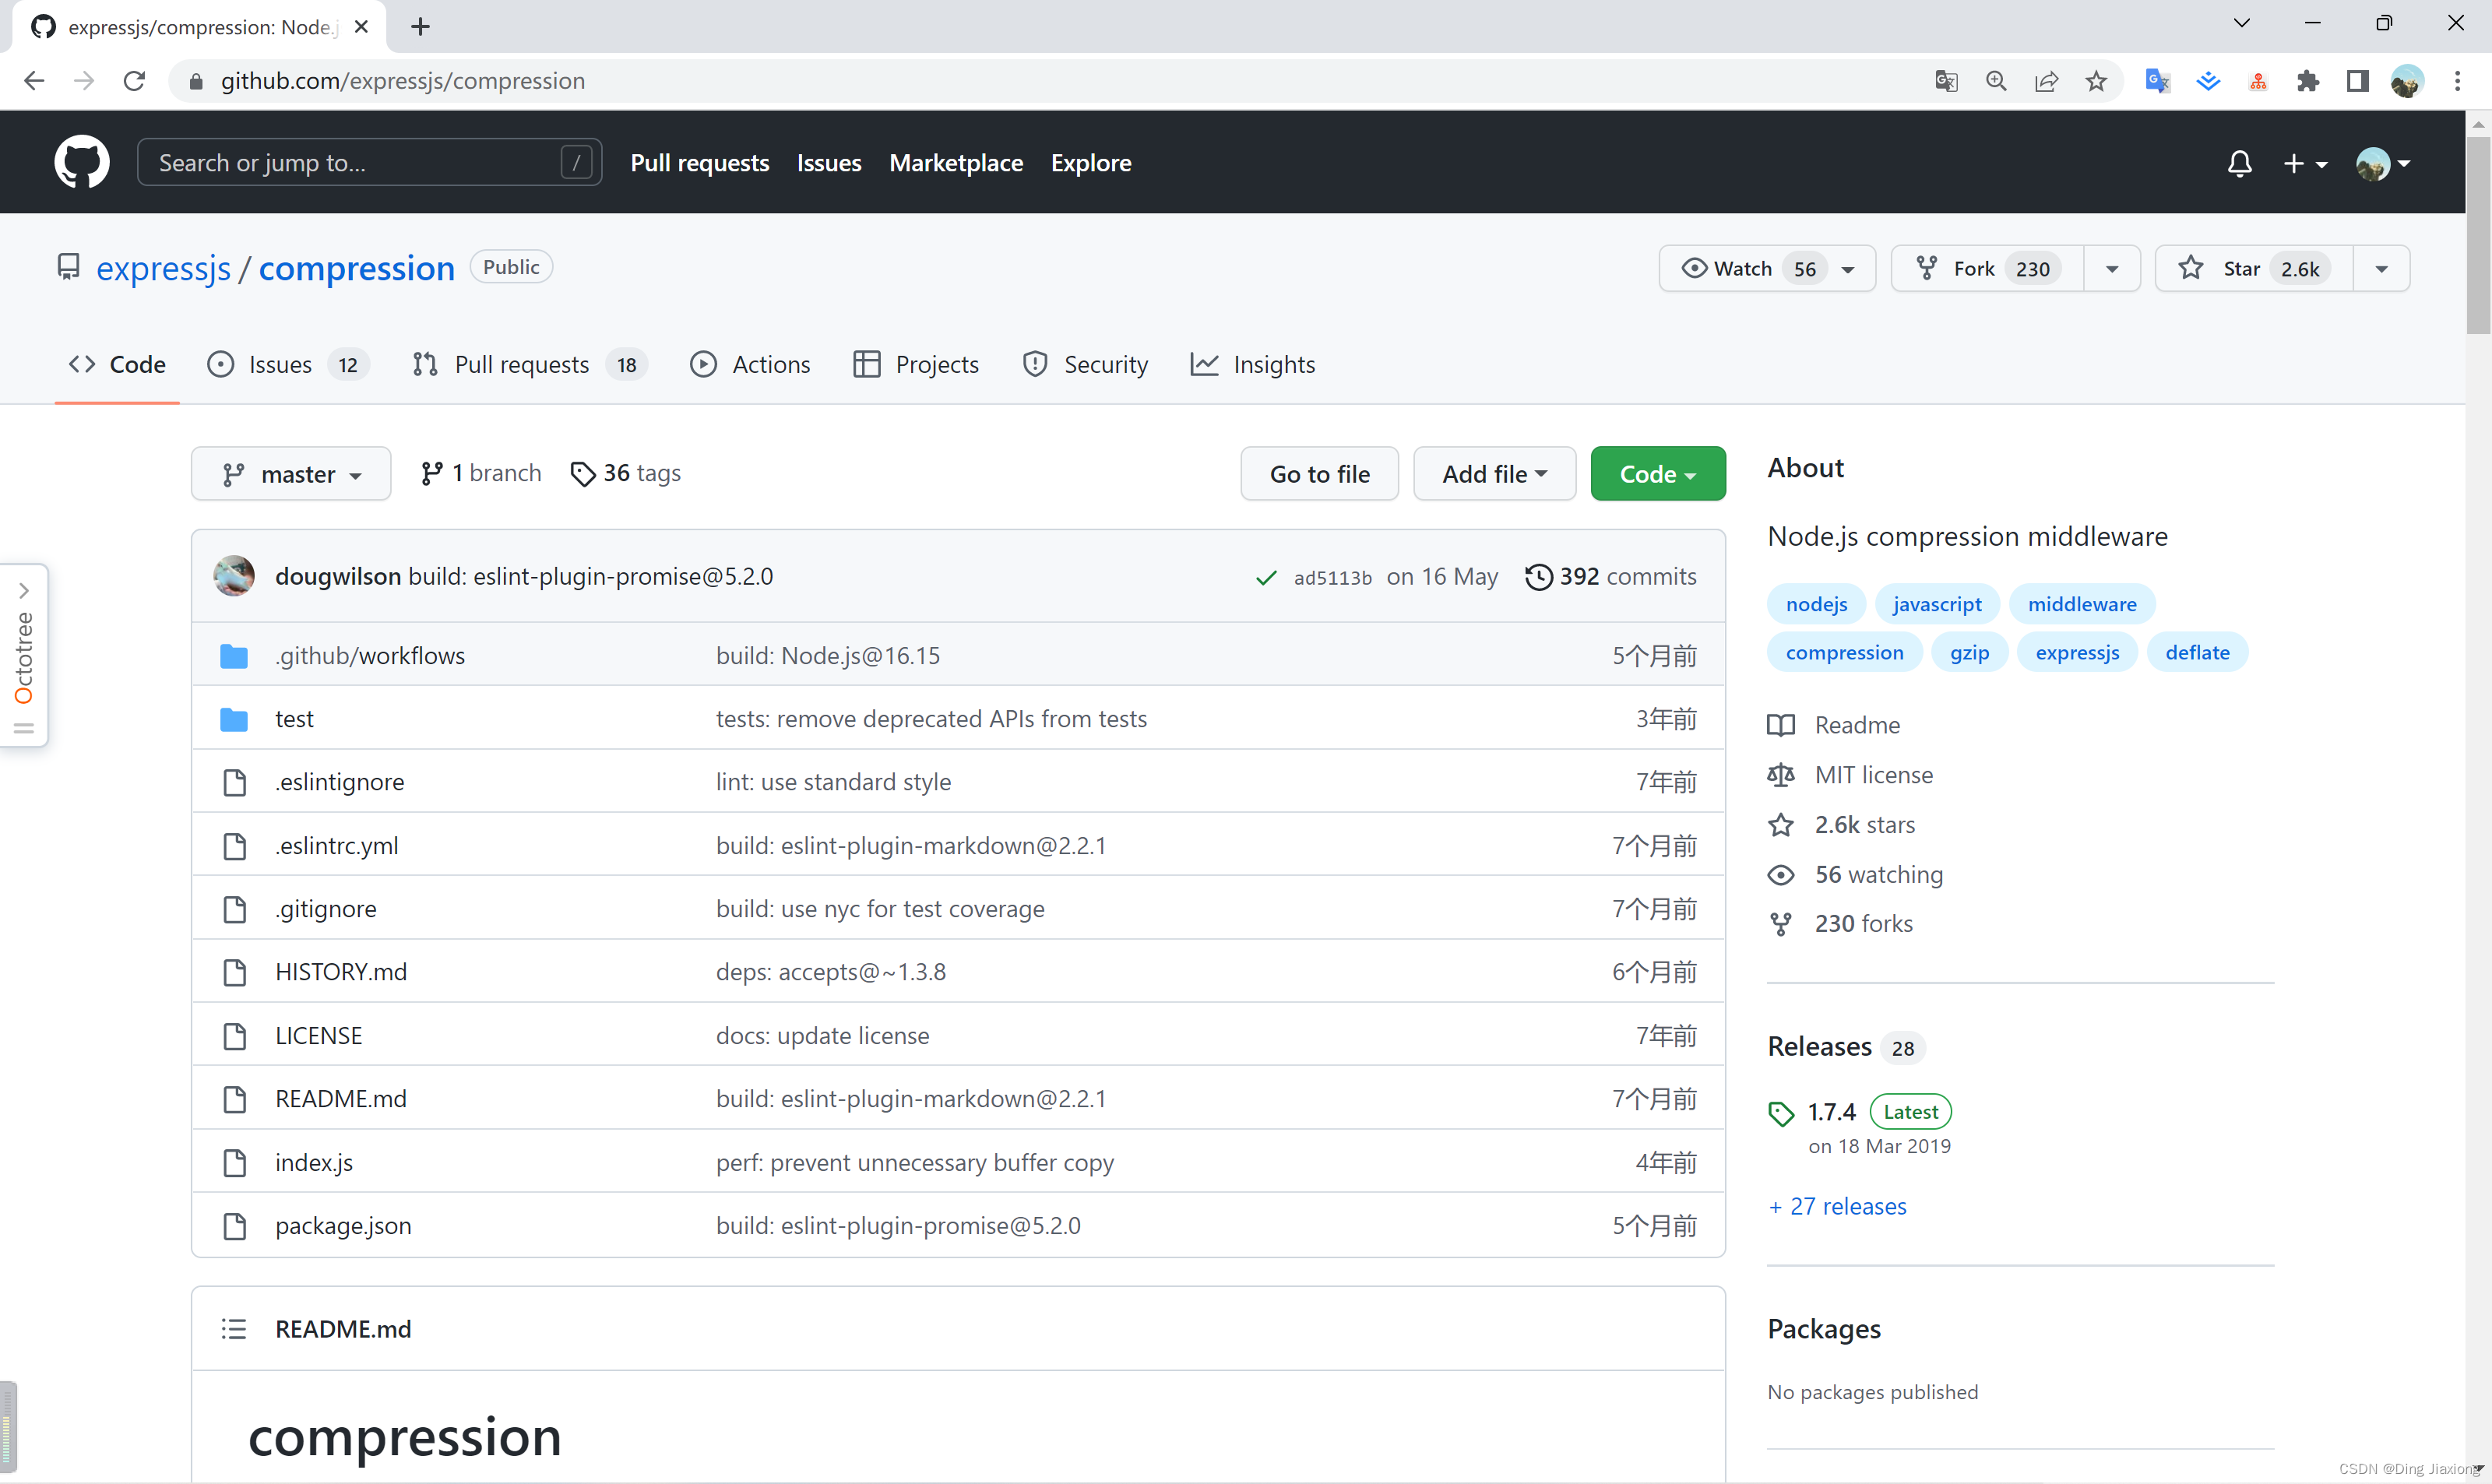Open the test folder
This screenshot has height=1484, width=2492.
294,718
